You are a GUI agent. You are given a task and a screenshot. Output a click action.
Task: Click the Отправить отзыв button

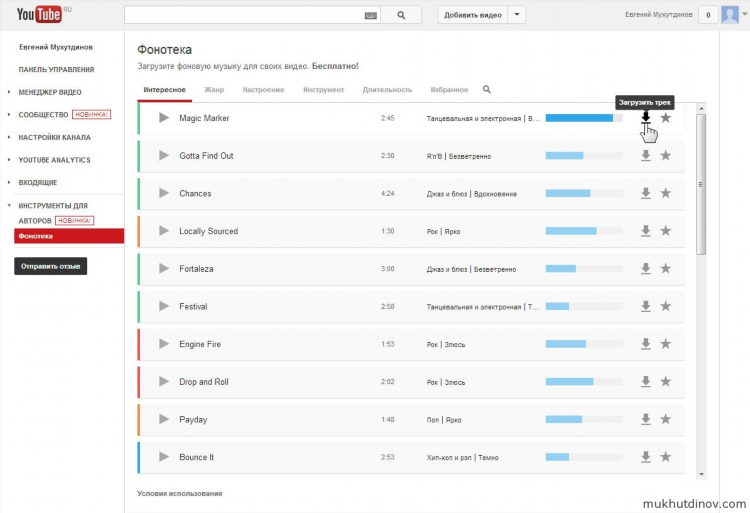51,266
